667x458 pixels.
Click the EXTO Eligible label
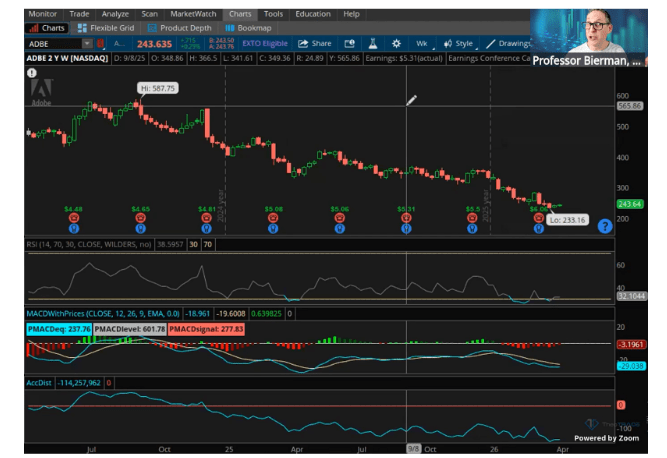[265, 43]
